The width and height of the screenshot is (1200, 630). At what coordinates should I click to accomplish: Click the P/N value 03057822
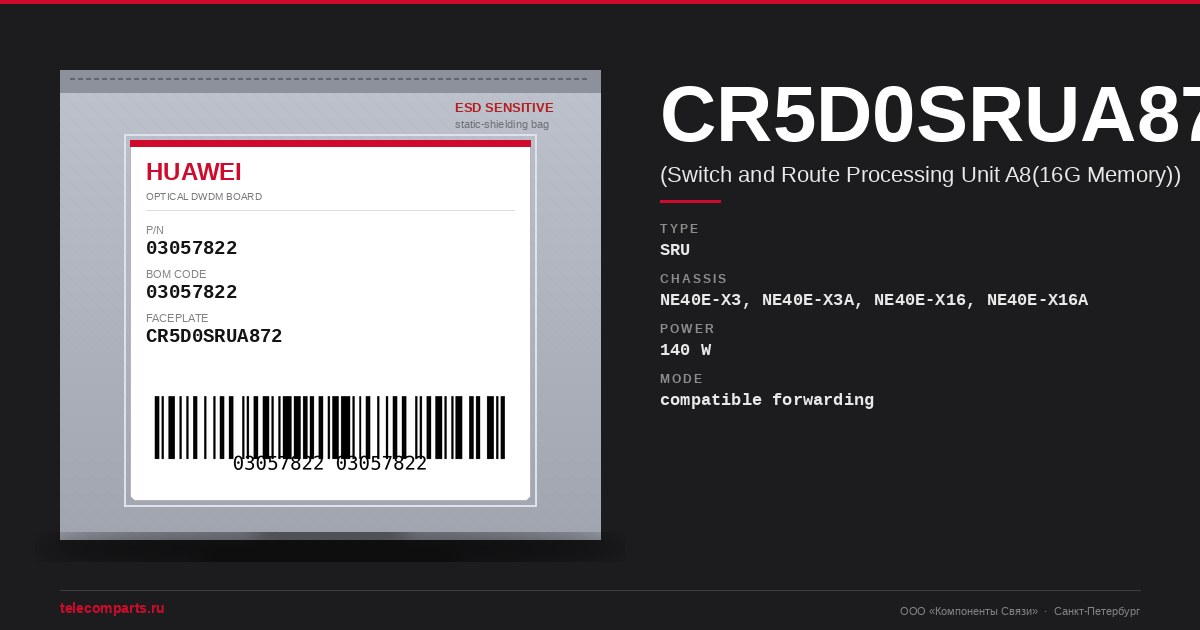[191, 248]
